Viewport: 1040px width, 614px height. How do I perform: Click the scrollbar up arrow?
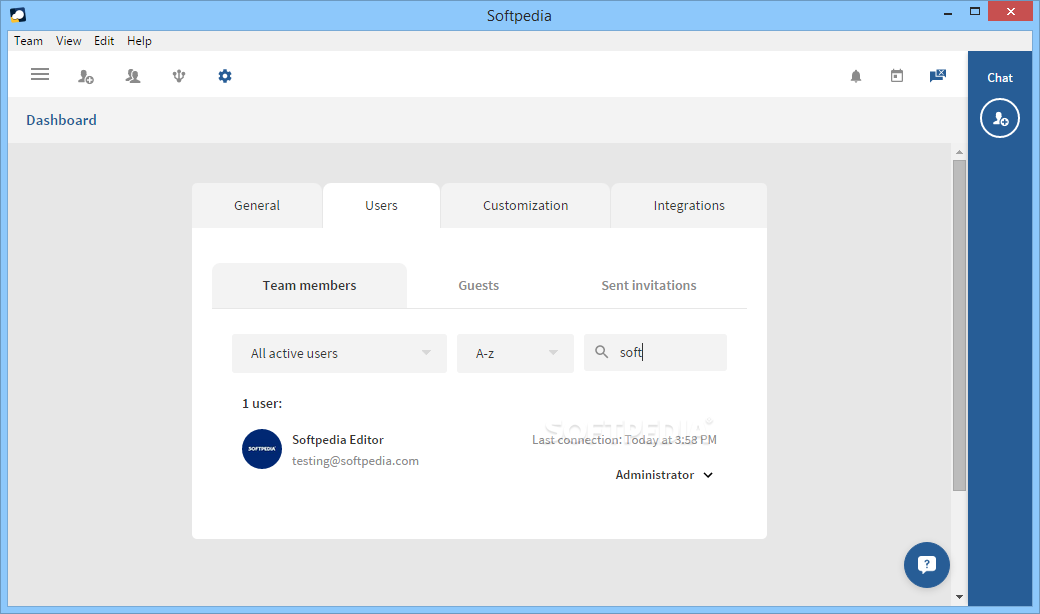coord(959,153)
